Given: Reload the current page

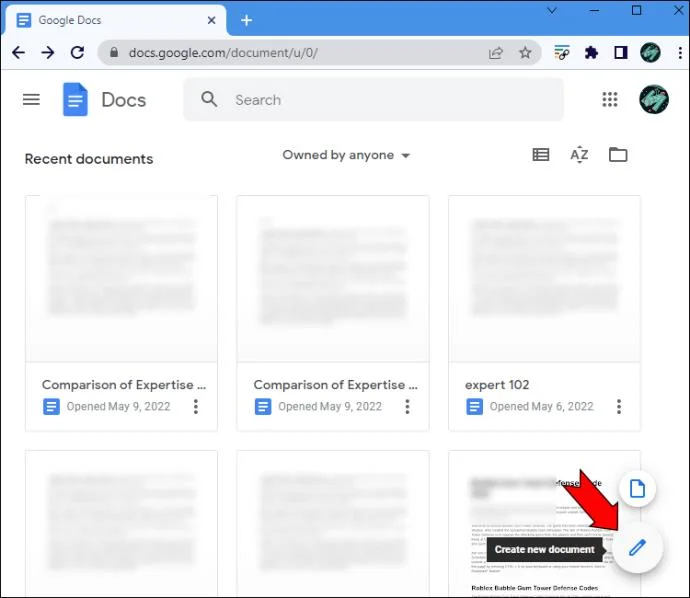Looking at the screenshot, I should [77, 53].
